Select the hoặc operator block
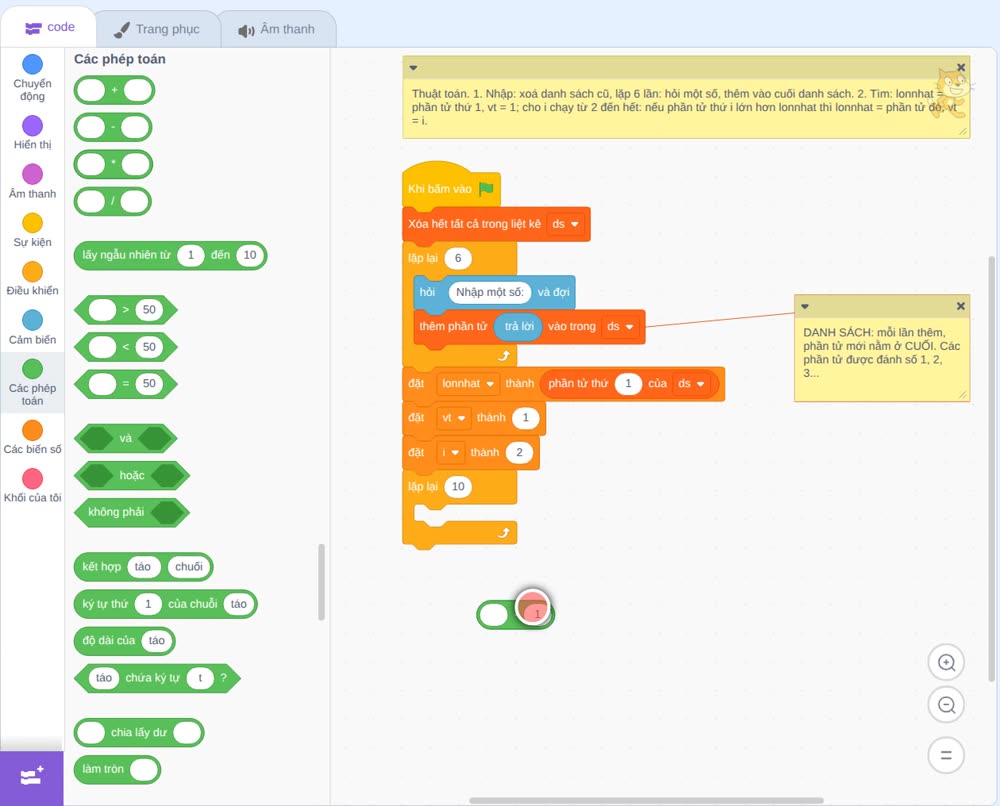Viewport: 1000px width, 806px height. point(132,475)
